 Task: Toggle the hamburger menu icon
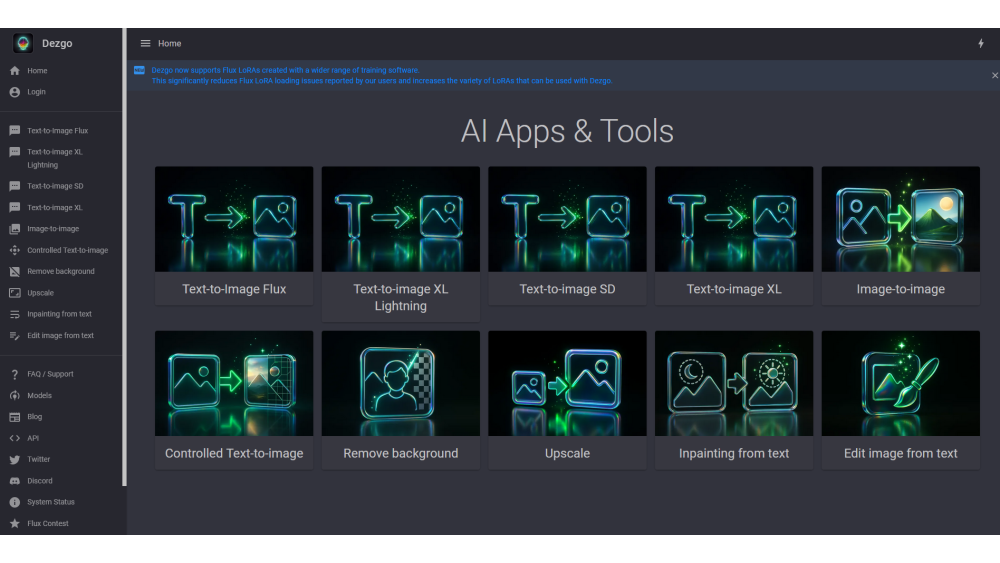[145, 43]
